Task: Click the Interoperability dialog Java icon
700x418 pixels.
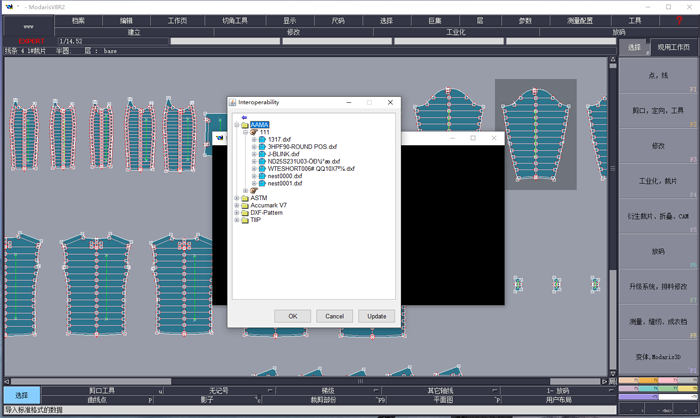Action: 233,102
